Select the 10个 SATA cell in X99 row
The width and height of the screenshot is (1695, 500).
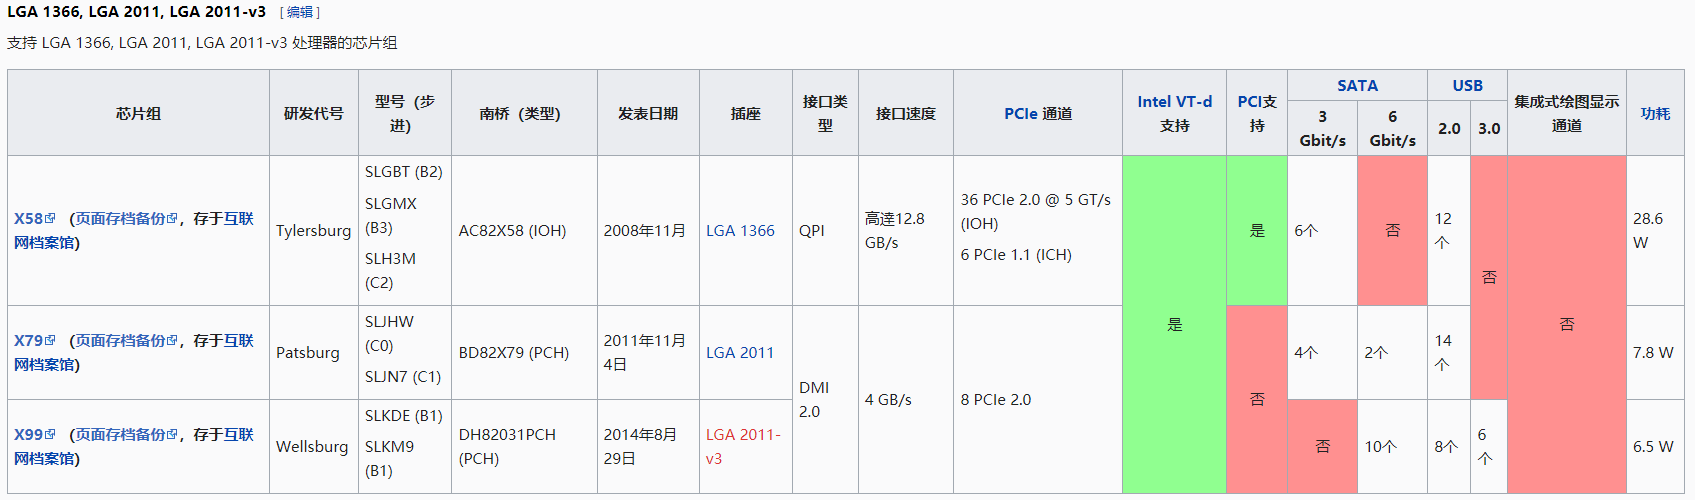coord(1392,446)
